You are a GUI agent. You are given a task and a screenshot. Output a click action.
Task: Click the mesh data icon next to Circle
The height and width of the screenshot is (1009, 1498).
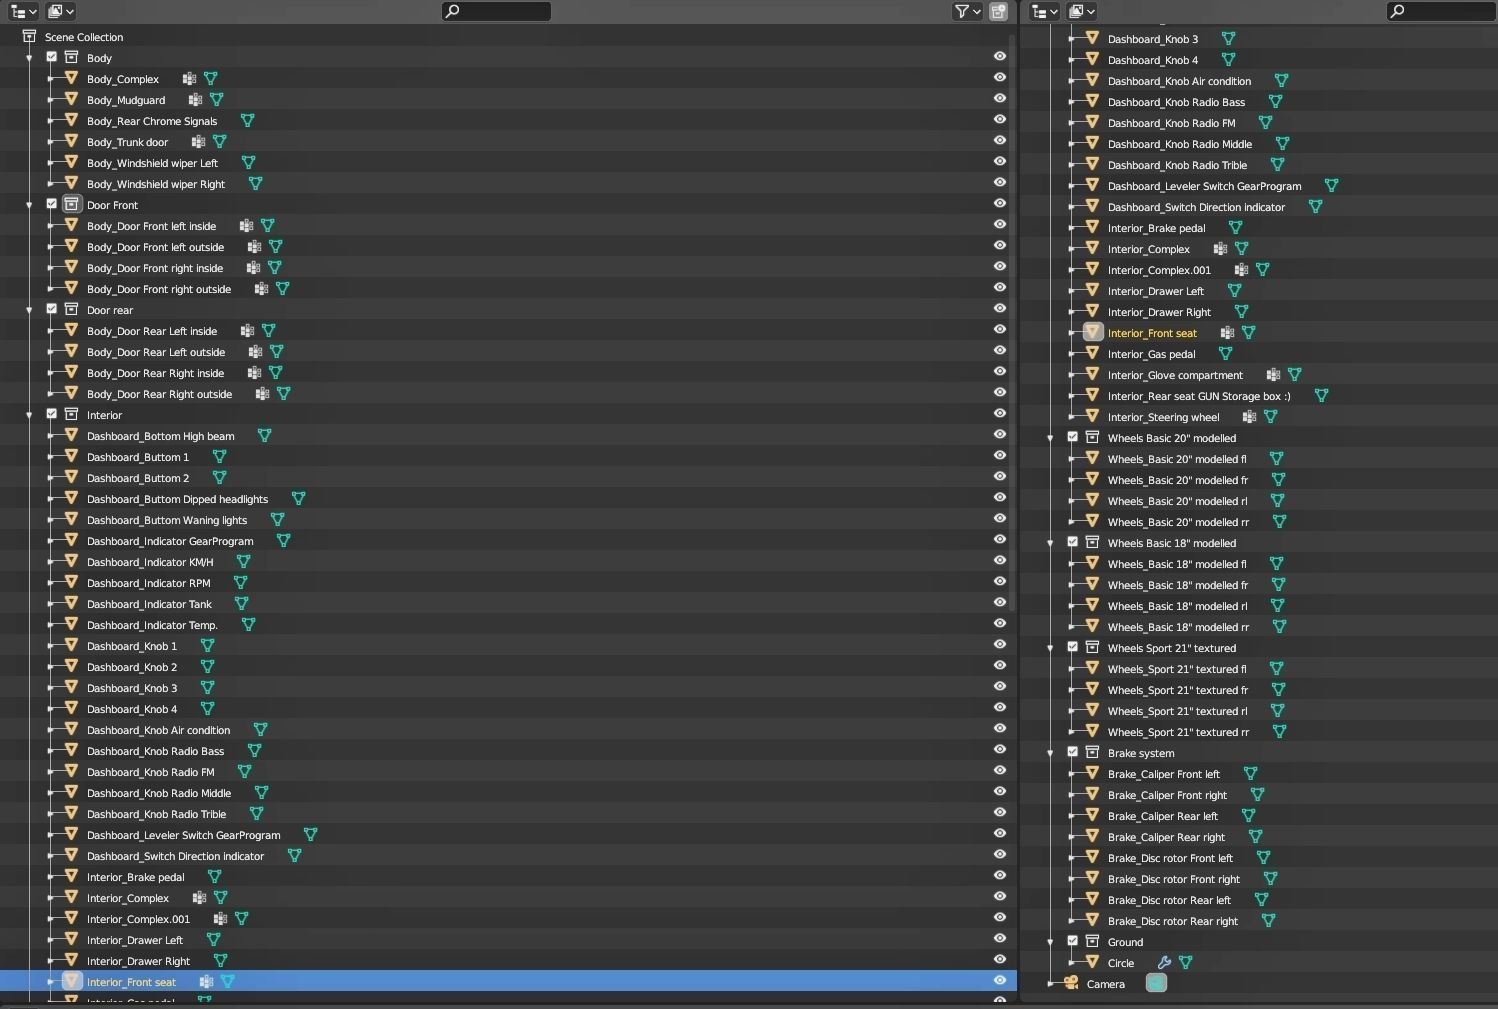click(x=1185, y=962)
